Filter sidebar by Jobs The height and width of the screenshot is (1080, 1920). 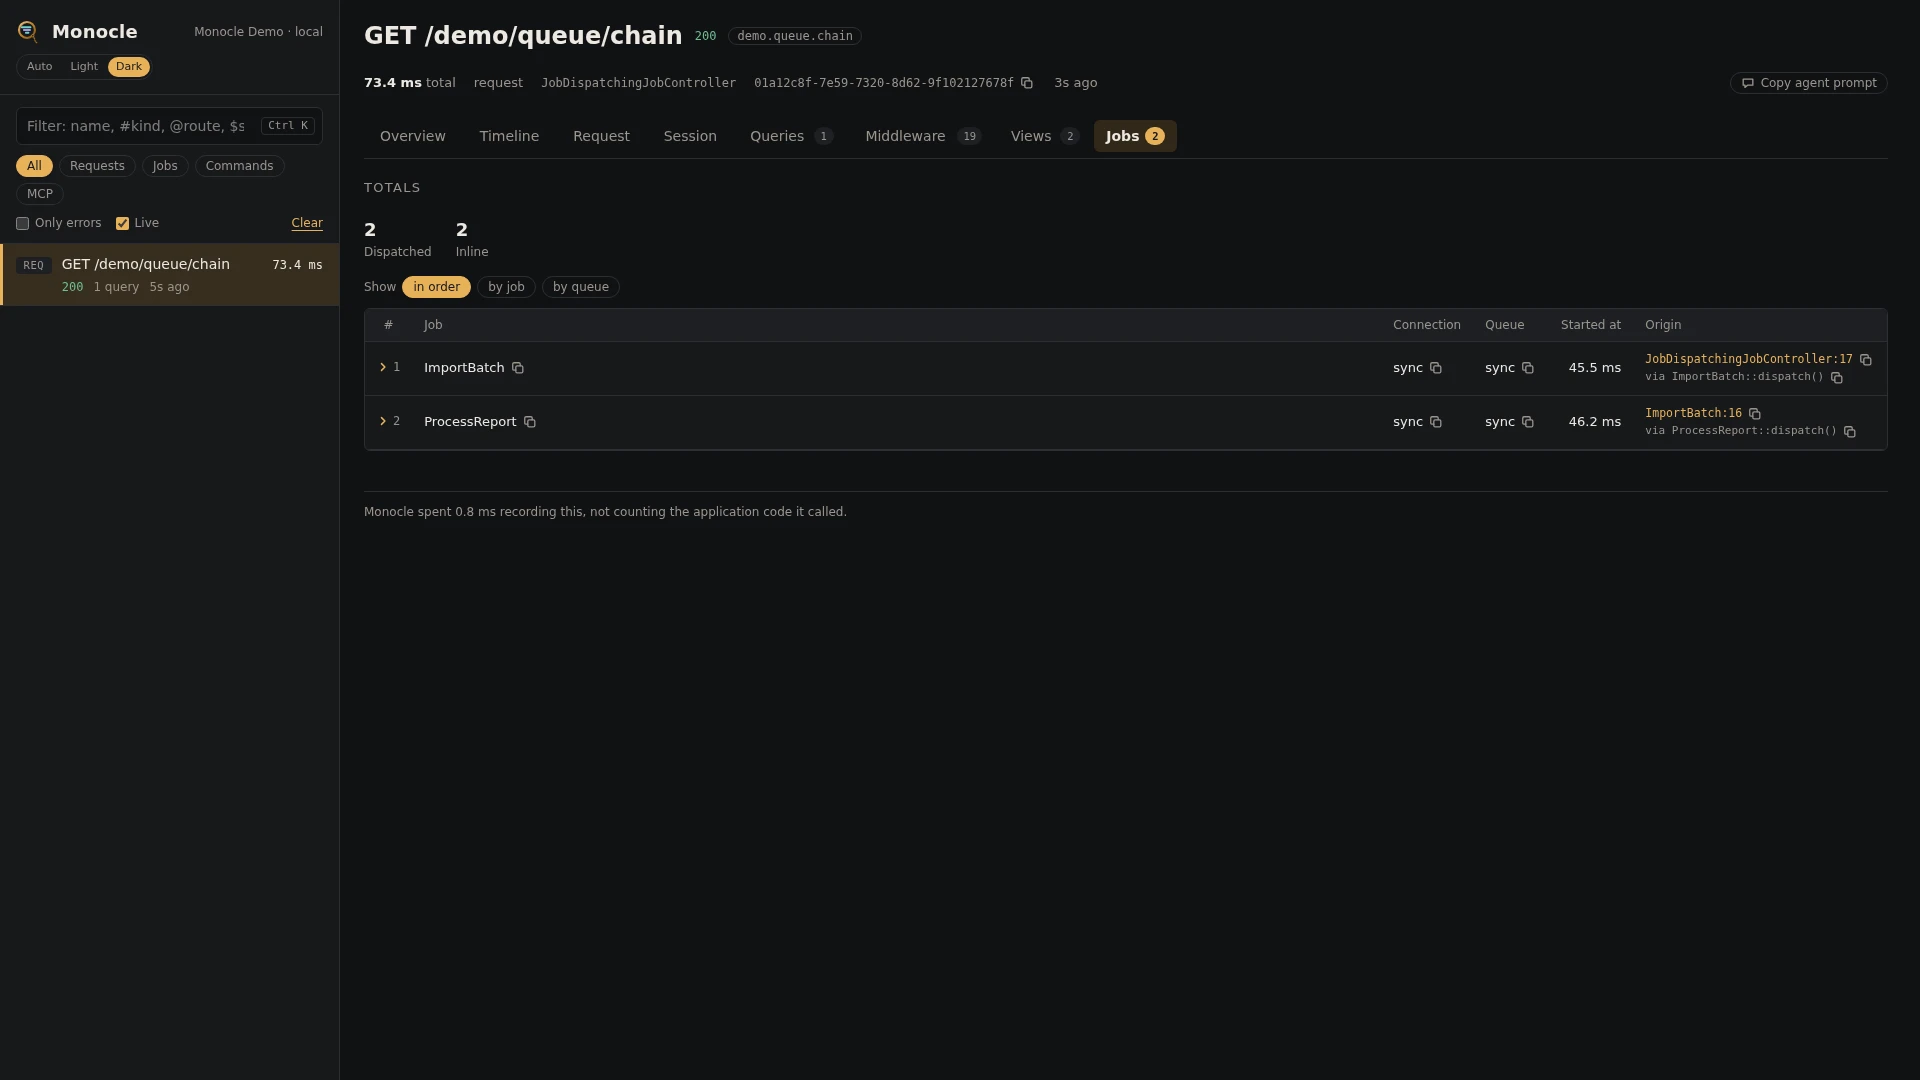click(165, 166)
